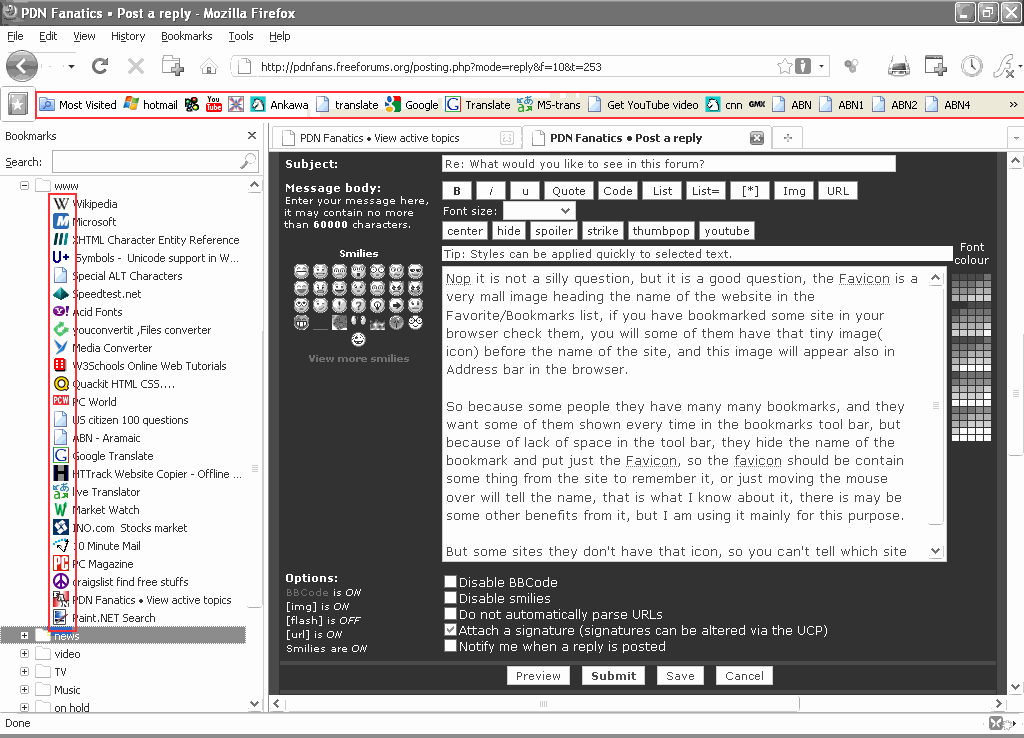Expand the TV bookmarks folder
This screenshot has height=738, width=1024.
click(x=24, y=671)
